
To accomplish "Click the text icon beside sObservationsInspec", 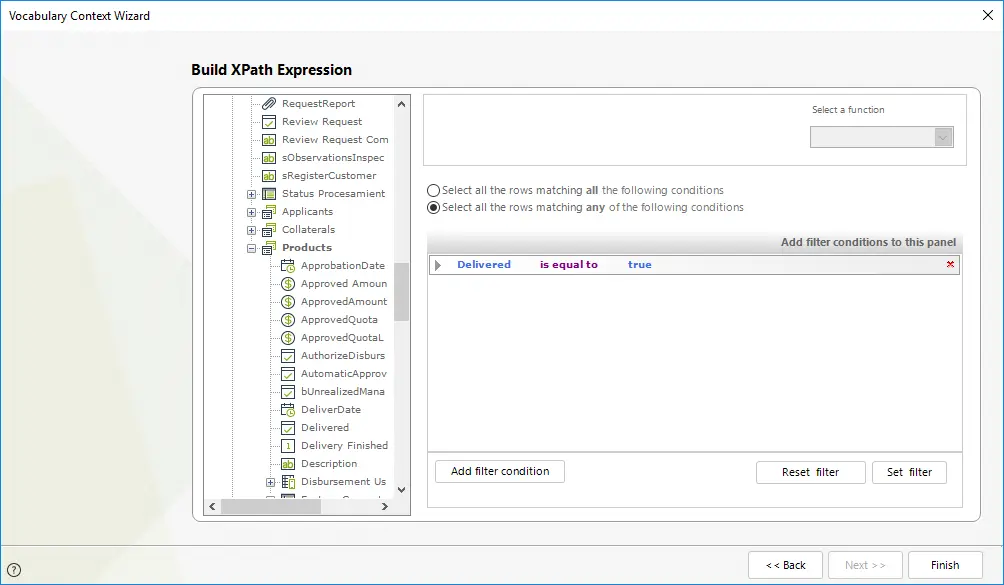I will click(269, 157).
